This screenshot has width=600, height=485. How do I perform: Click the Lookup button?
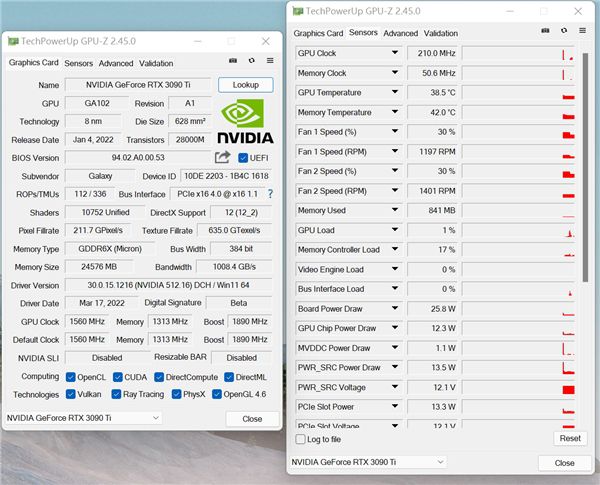(246, 85)
